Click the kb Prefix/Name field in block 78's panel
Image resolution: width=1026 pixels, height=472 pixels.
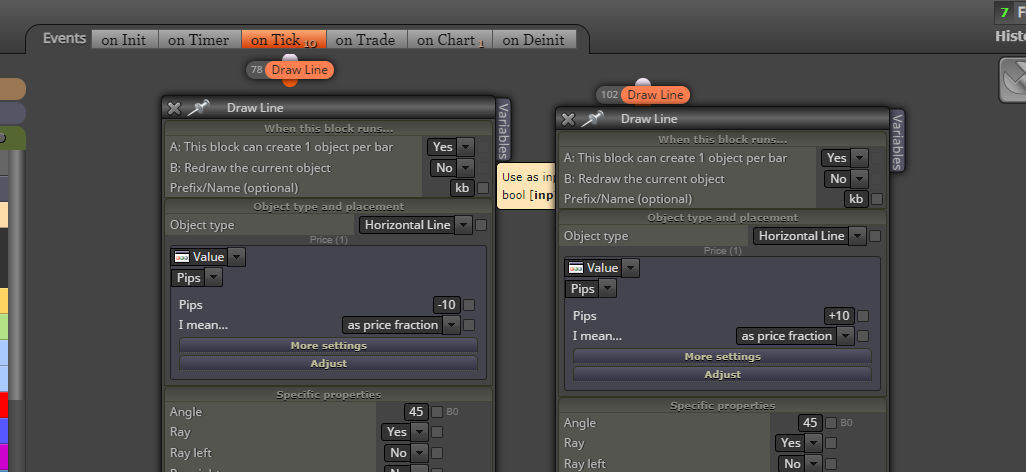pyautogui.click(x=463, y=189)
